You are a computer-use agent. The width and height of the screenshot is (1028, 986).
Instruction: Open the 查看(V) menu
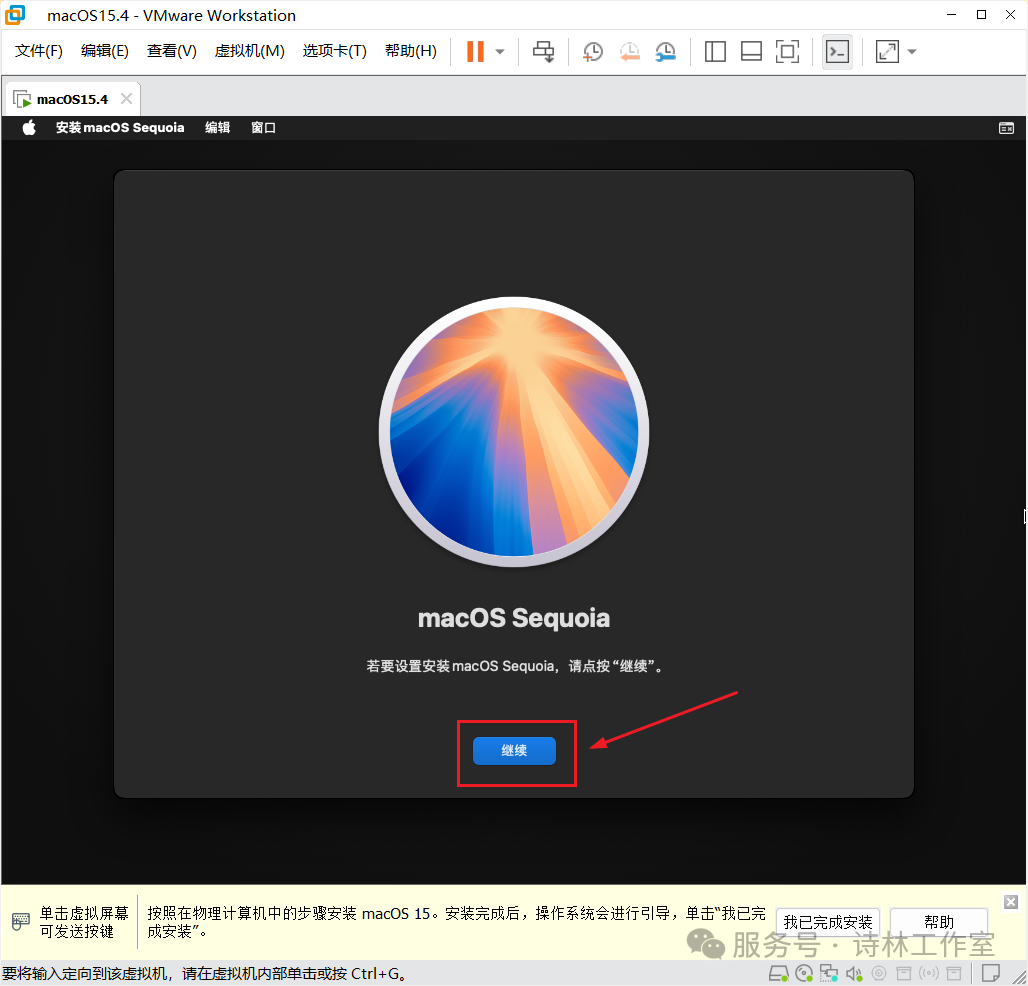[172, 51]
